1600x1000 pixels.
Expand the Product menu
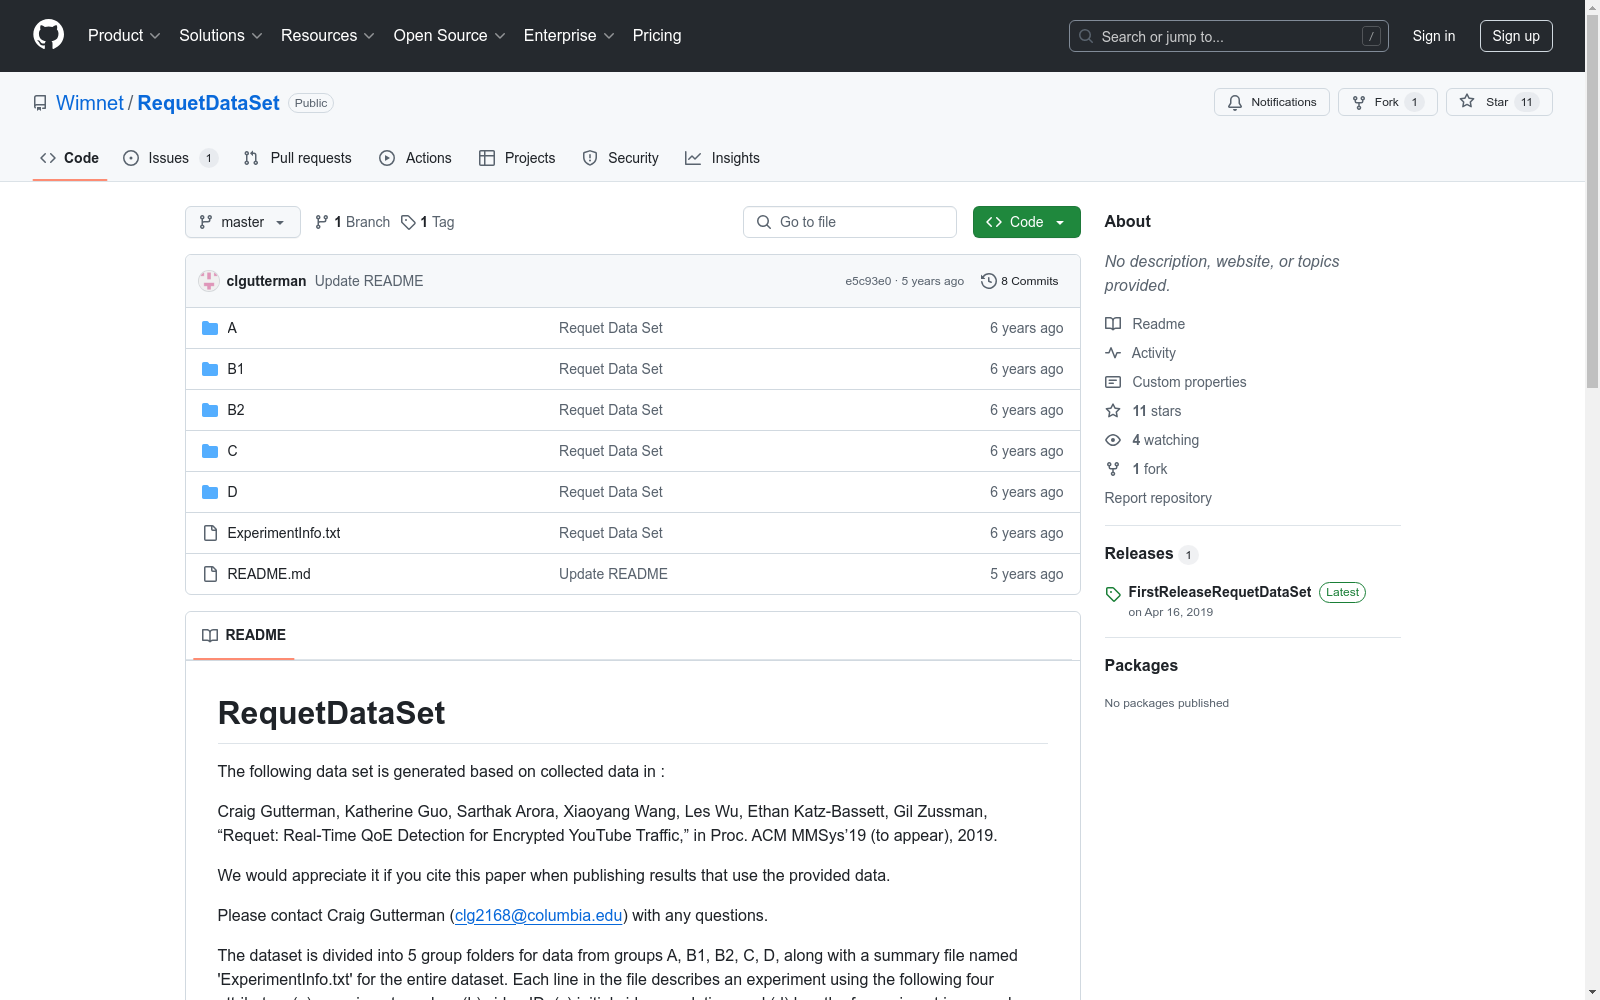tap(124, 35)
